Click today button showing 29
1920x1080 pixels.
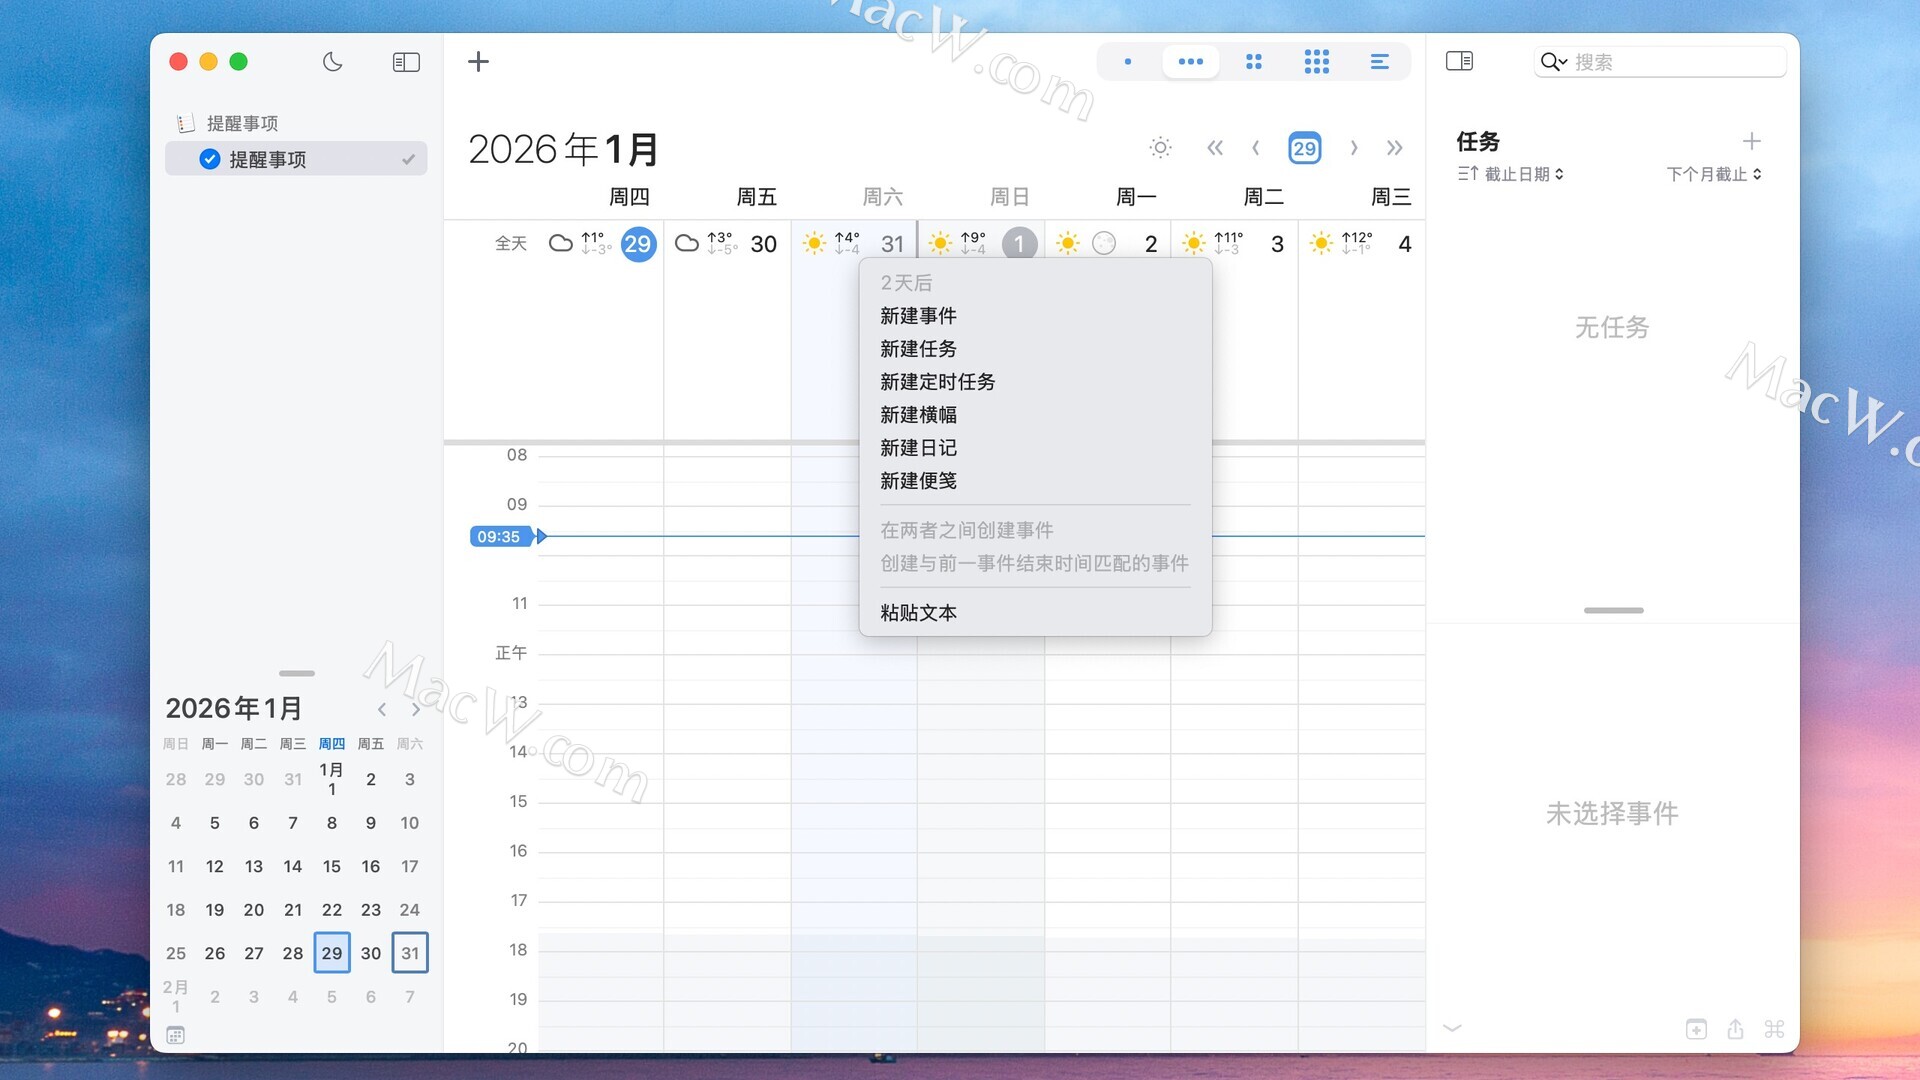point(1304,148)
